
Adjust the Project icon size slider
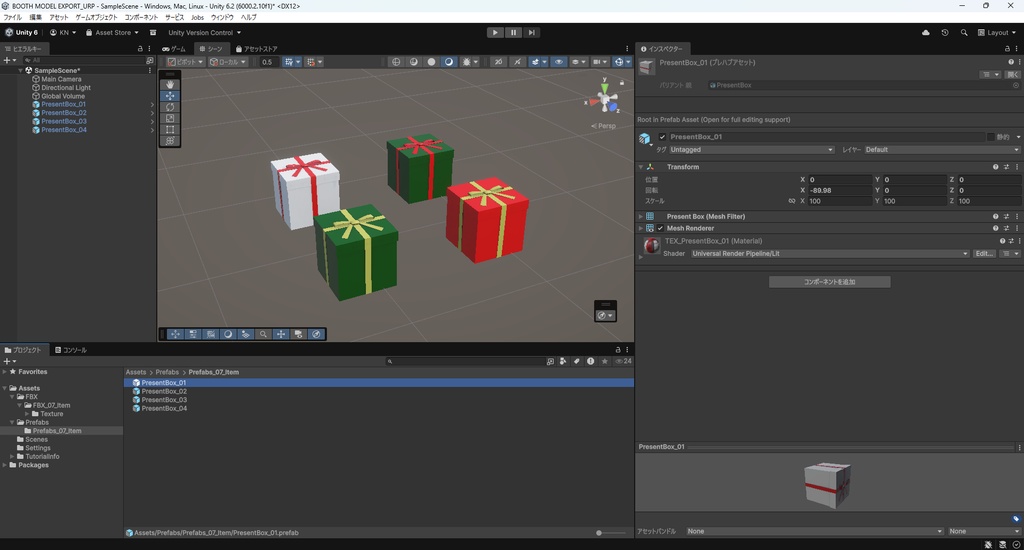pyautogui.click(x=609, y=533)
